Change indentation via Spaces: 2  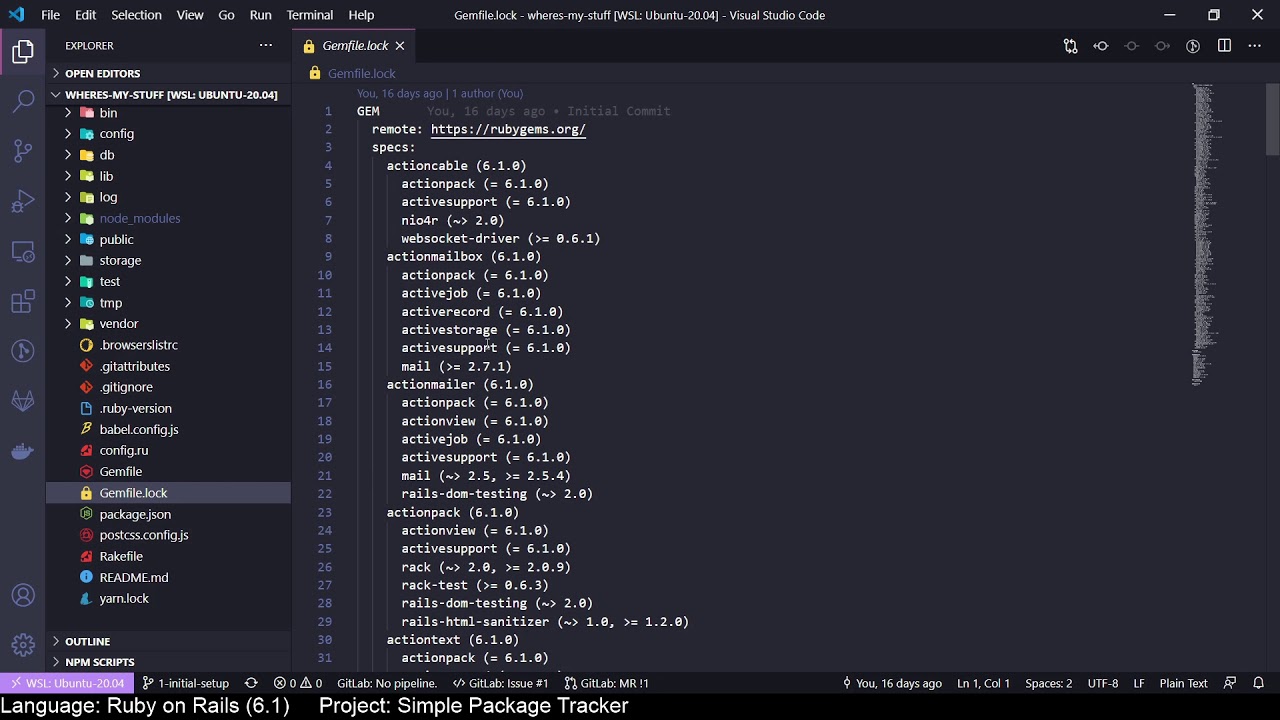click(1048, 683)
